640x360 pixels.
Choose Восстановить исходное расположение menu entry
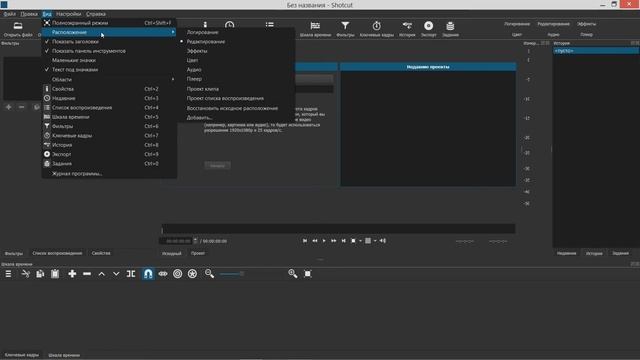pos(232,108)
